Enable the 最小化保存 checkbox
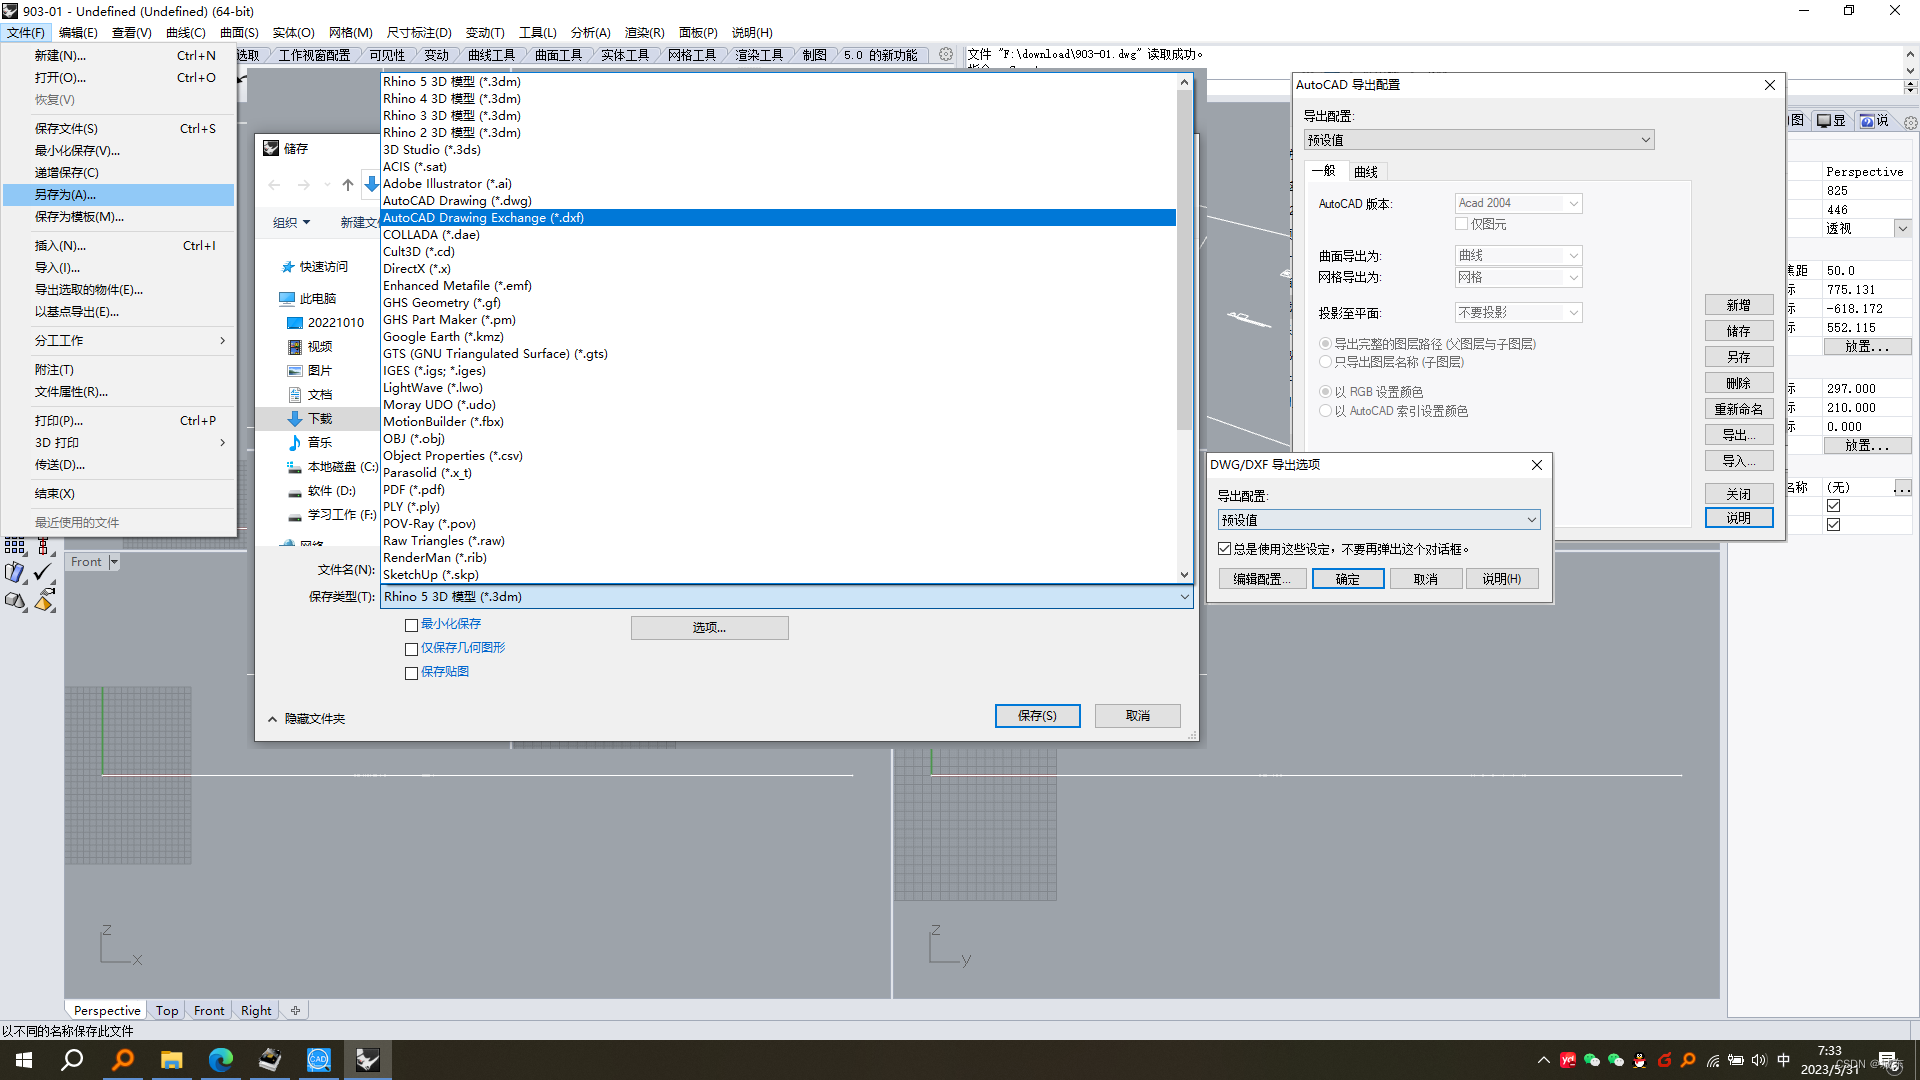Image resolution: width=1920 pixels, height=1080 pixels. [411, 625]
